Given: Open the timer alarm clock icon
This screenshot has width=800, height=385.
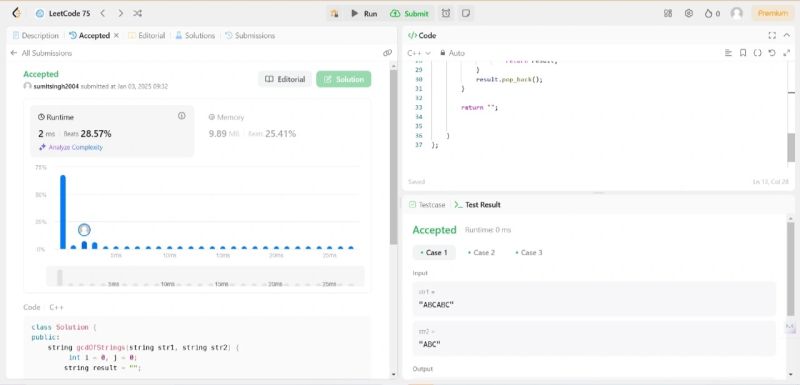Looking at the screenshot, I should pos(446,13).
